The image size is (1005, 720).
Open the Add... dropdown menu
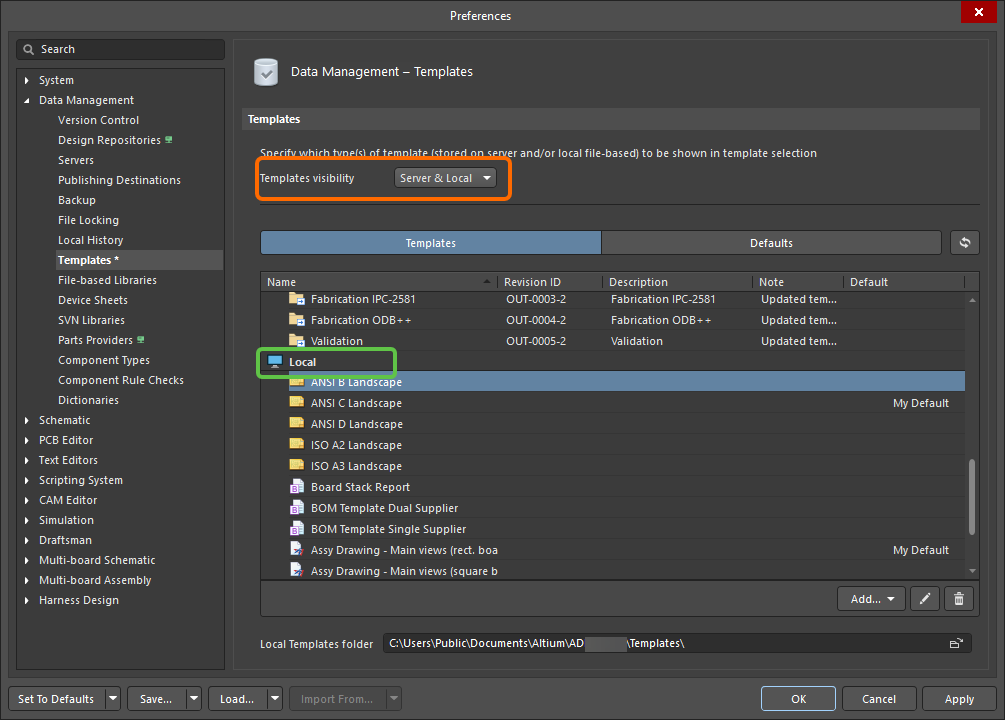click(x=870, y=598)
